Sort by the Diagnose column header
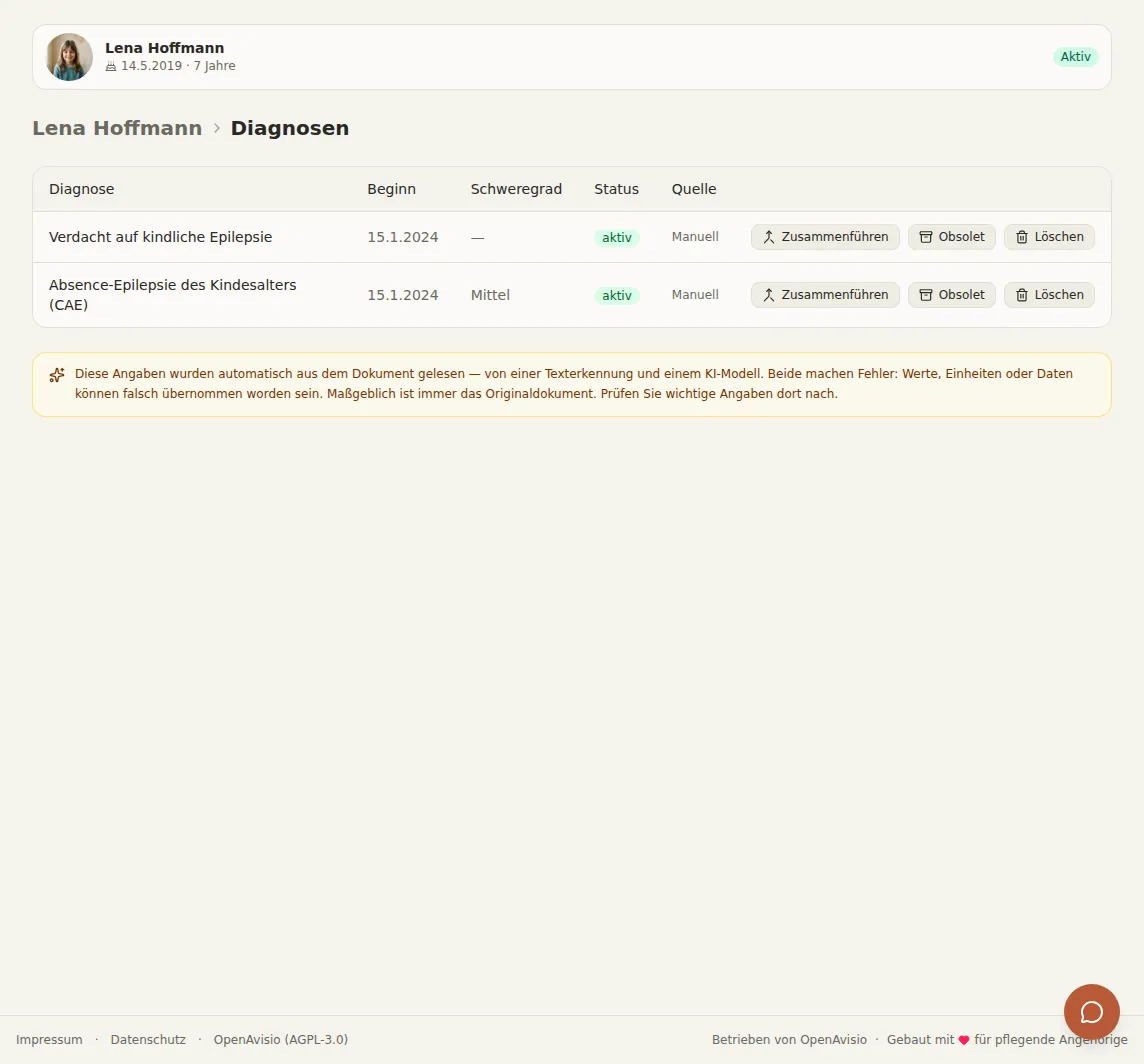The image size is (1144, 1064). point(82,189)
